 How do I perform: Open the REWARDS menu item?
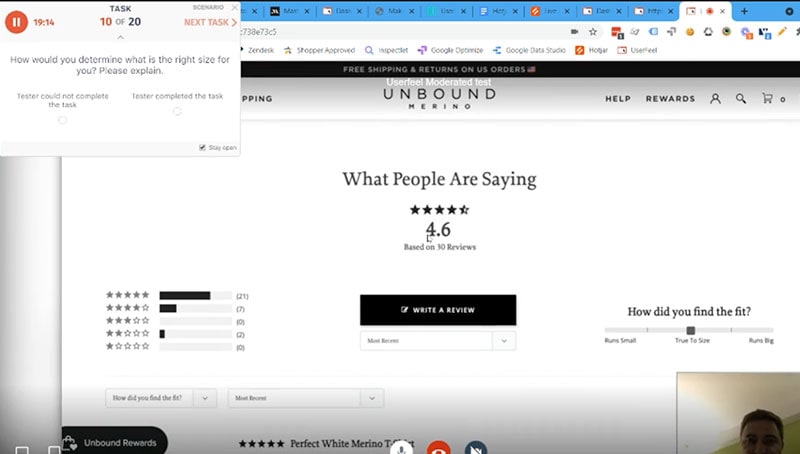click(670, 99)
